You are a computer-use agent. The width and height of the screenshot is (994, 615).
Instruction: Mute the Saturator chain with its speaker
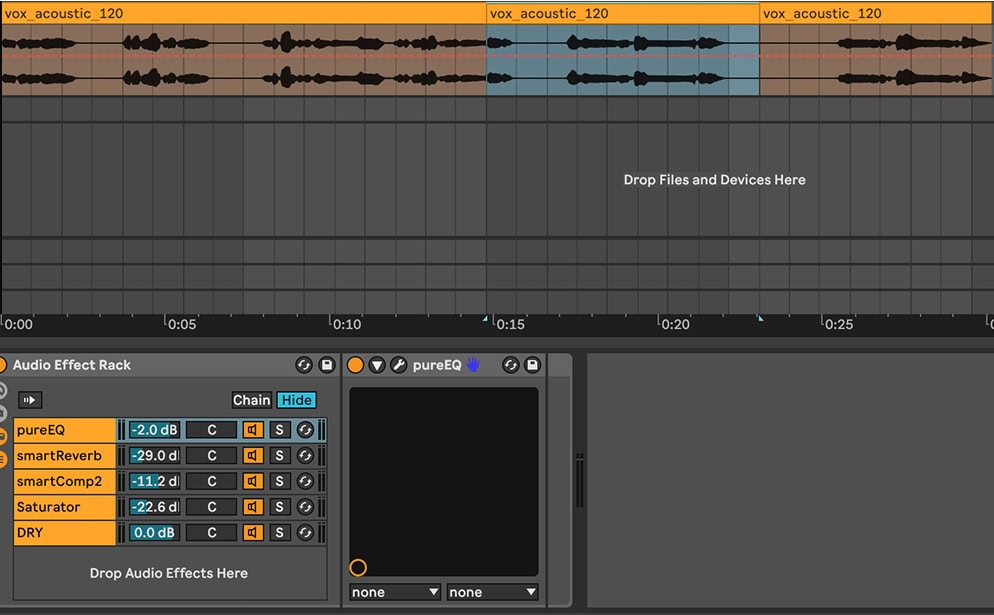point(253,507)
